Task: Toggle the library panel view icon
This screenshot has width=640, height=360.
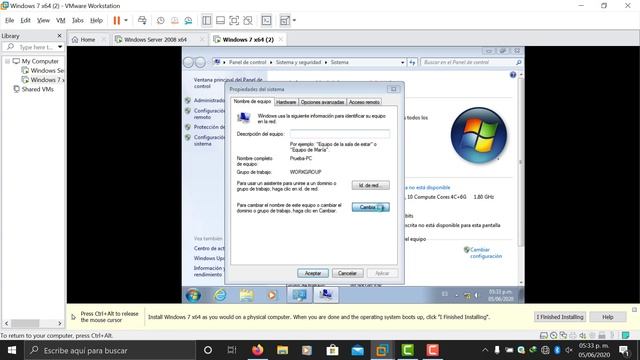Action: (207, 20)
